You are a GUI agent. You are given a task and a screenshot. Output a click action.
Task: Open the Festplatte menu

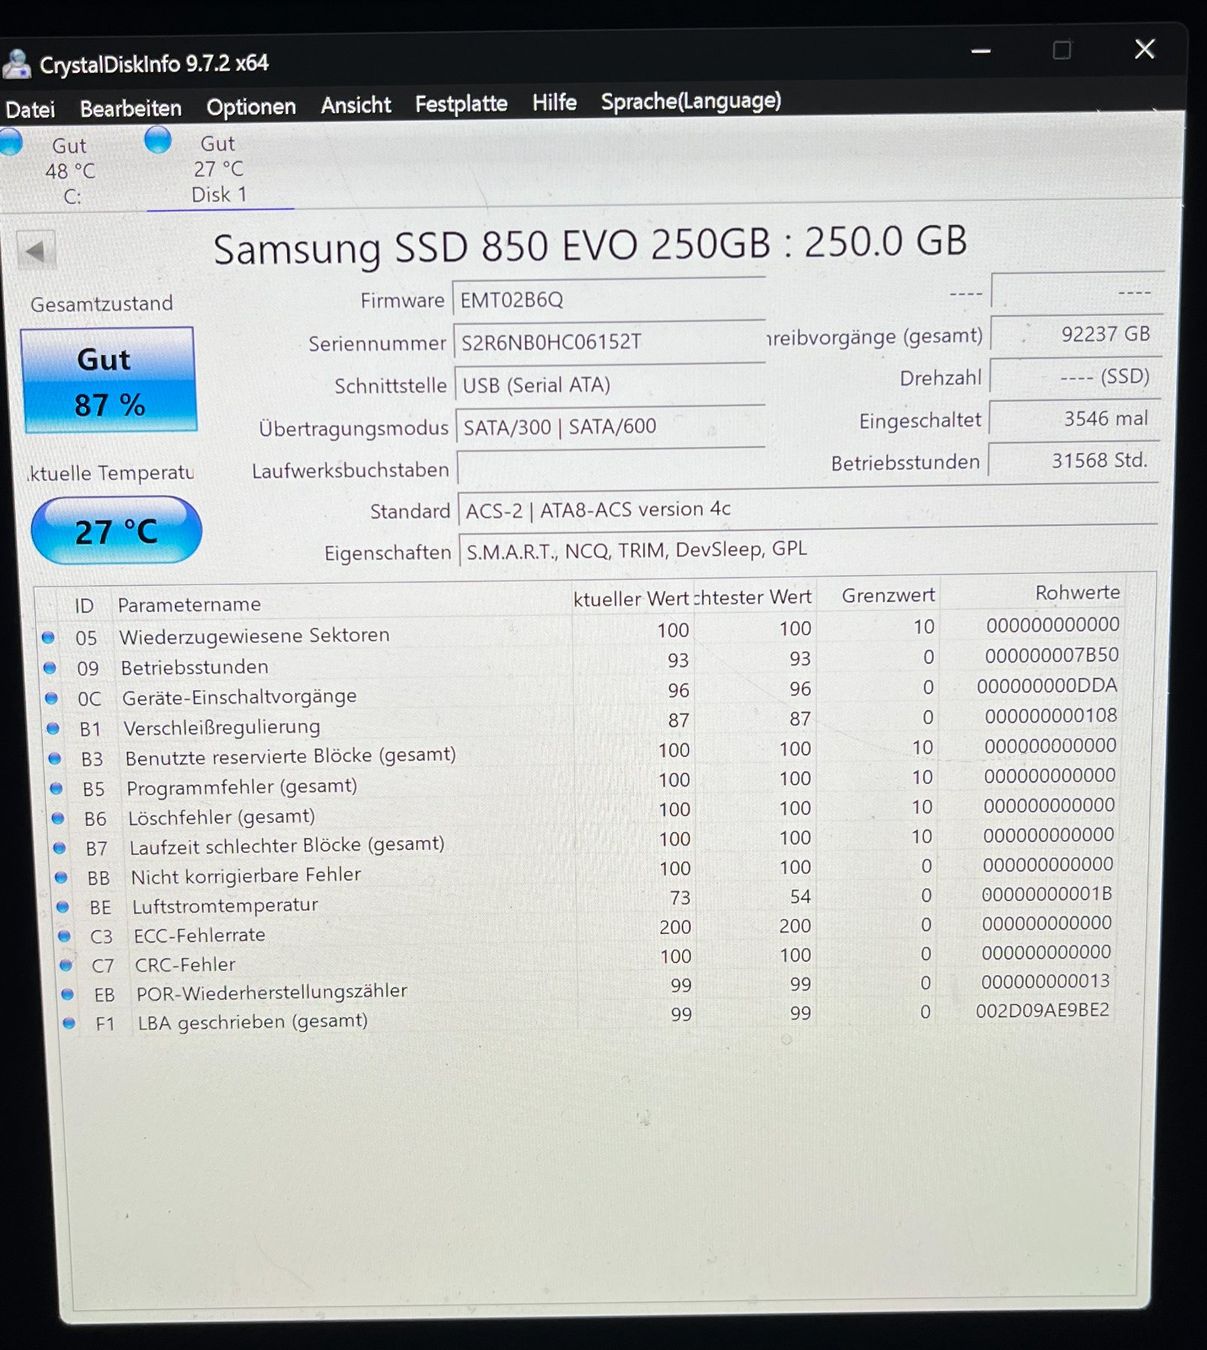[461, 103]
